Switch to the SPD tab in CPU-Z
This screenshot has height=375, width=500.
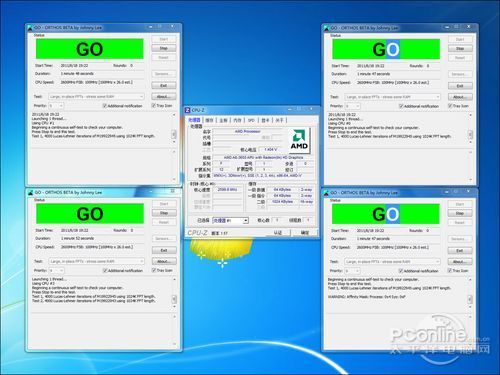click(251, 120)
